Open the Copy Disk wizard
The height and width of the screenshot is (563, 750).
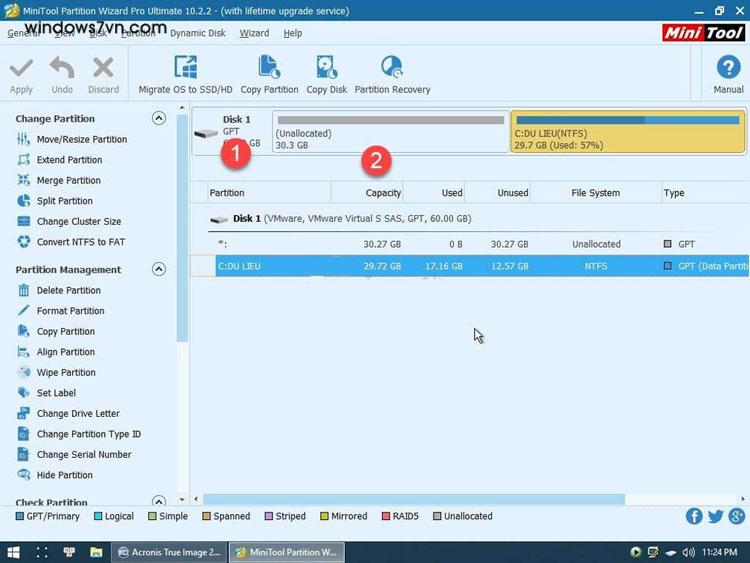[327, 74]
